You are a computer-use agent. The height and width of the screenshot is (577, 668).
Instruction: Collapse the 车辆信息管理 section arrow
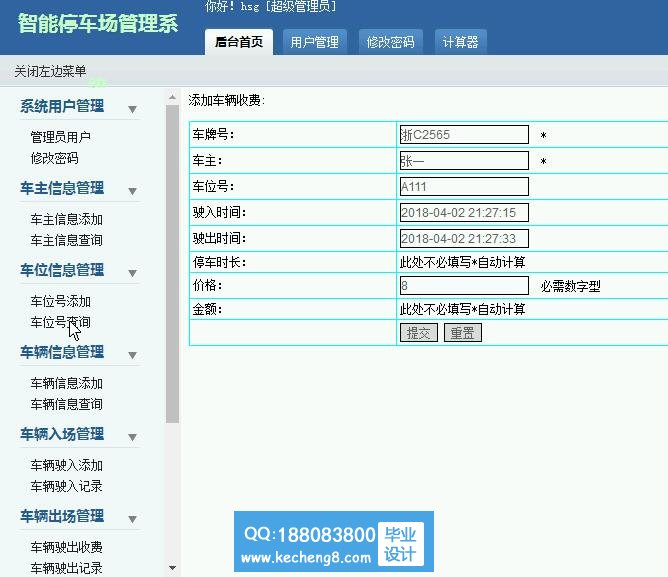tap(132, 355)
